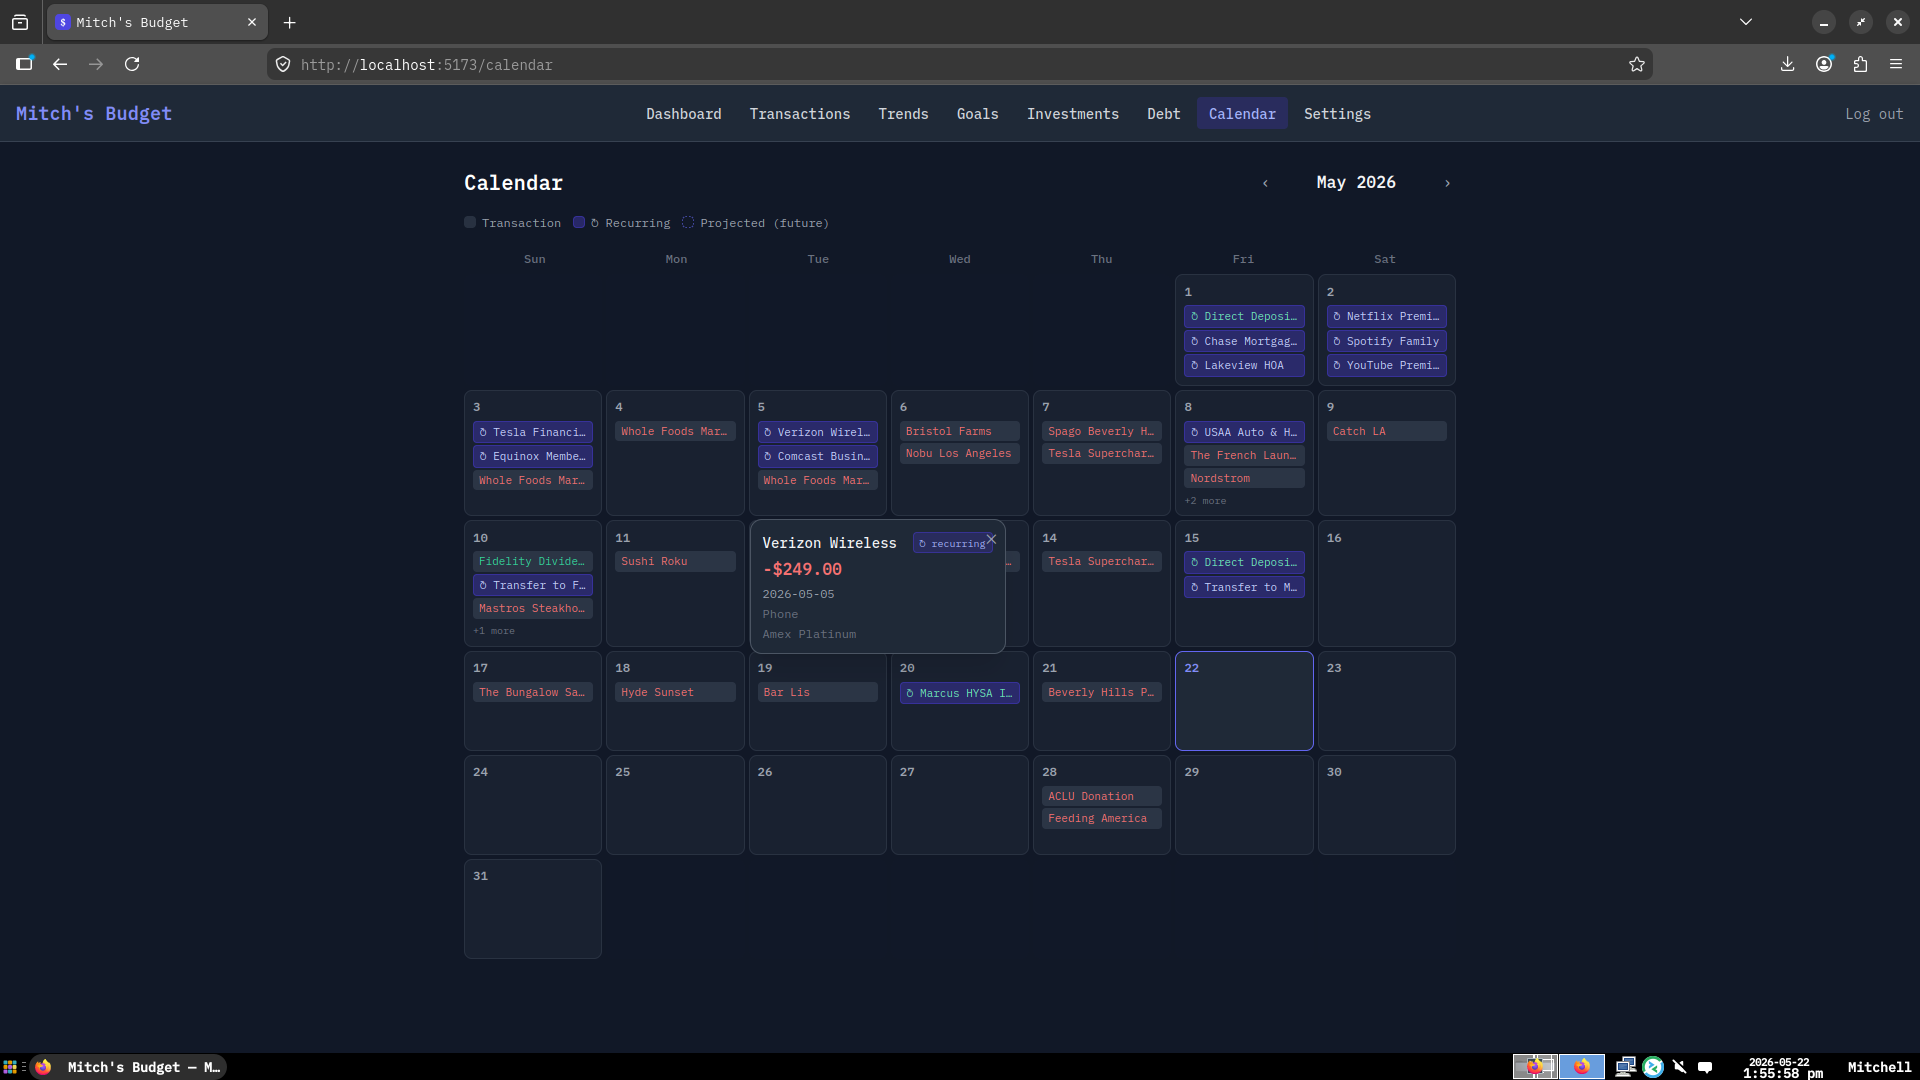The height and width of the screenshot is (1080, 1920).
Task: Open the extensions puzzle icon
Action: 1860,64
